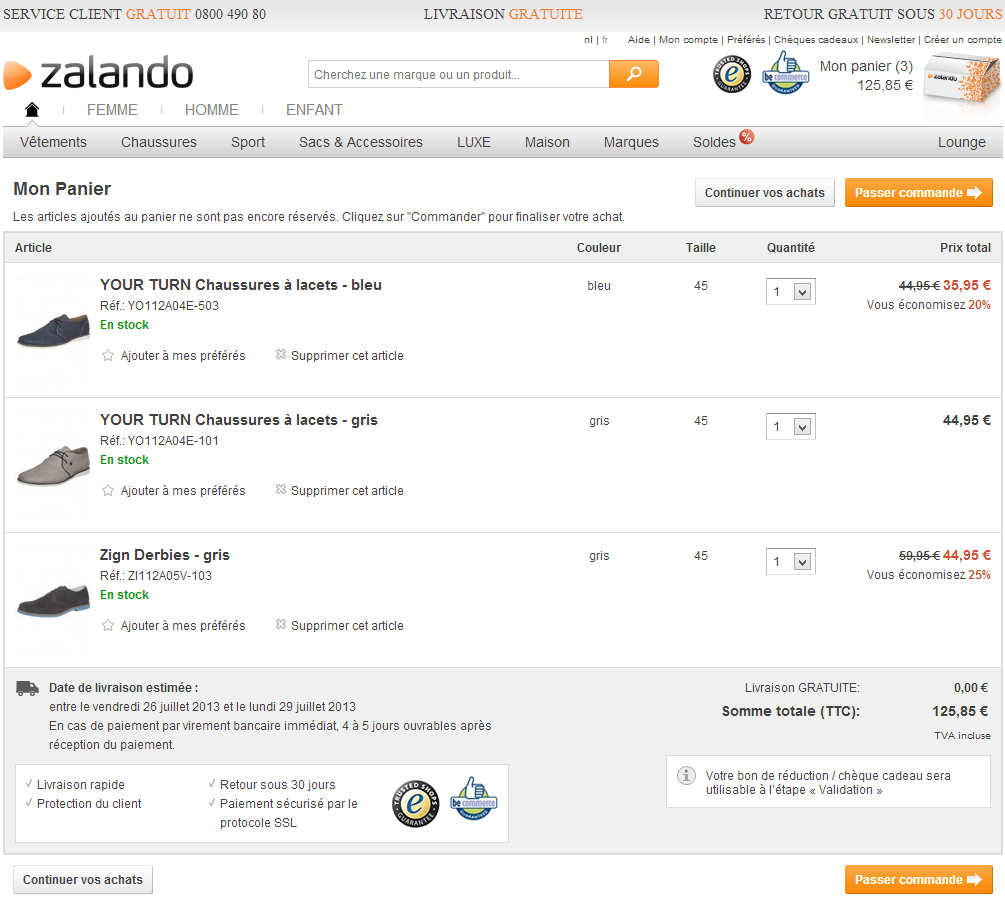Screen dimensions: 1005x898
Task: Click the Zalando logo
Action: tap(98, 74)
